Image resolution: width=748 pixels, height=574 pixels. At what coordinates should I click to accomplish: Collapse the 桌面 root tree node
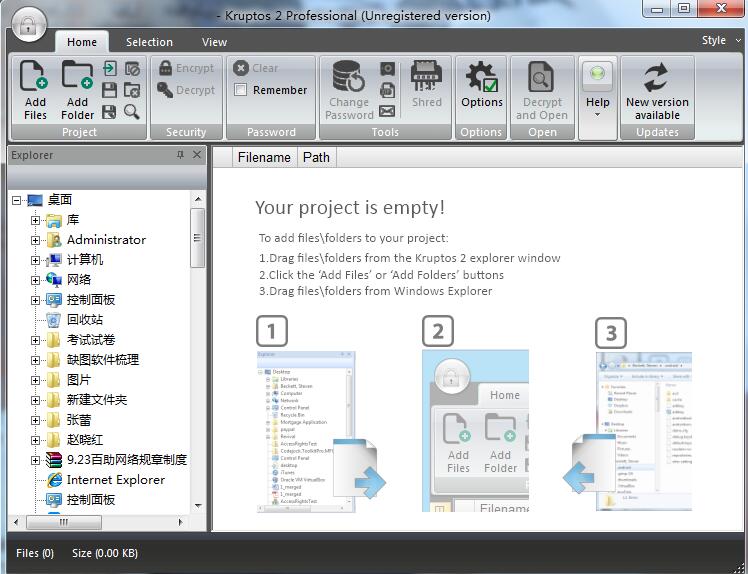[17, 200]
